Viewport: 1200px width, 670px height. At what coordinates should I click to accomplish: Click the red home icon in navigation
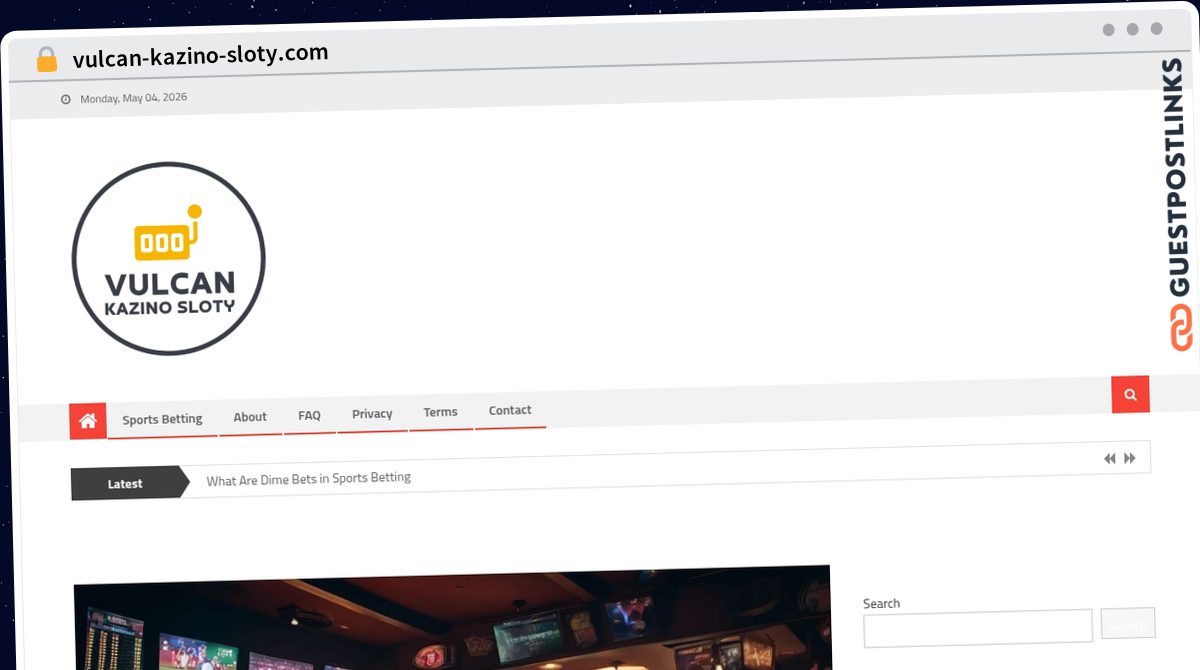[87, 421]
